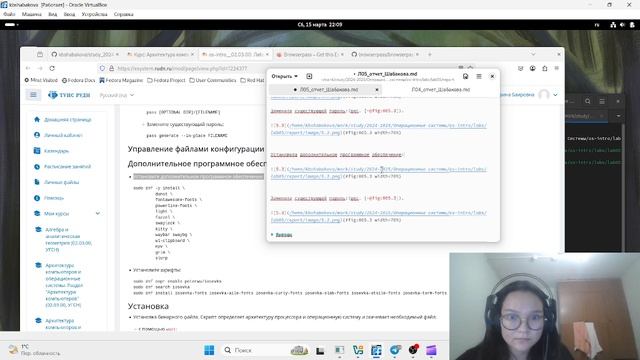Open the Task View icon in taskbar
The height and width of the screenshot is (360, 640).
(320, 350)
